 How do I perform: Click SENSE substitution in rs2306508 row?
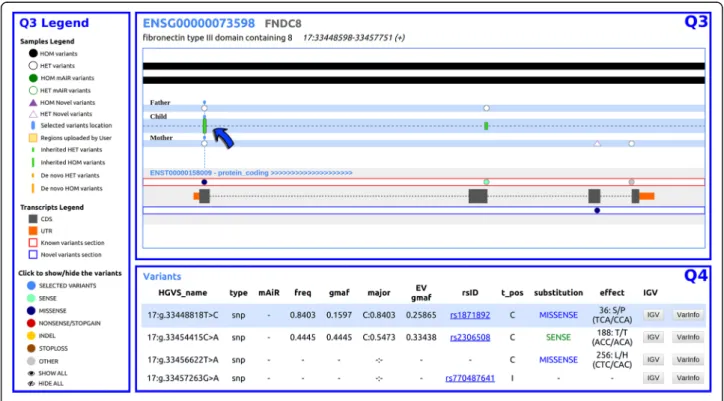click(x=558, y=337)
